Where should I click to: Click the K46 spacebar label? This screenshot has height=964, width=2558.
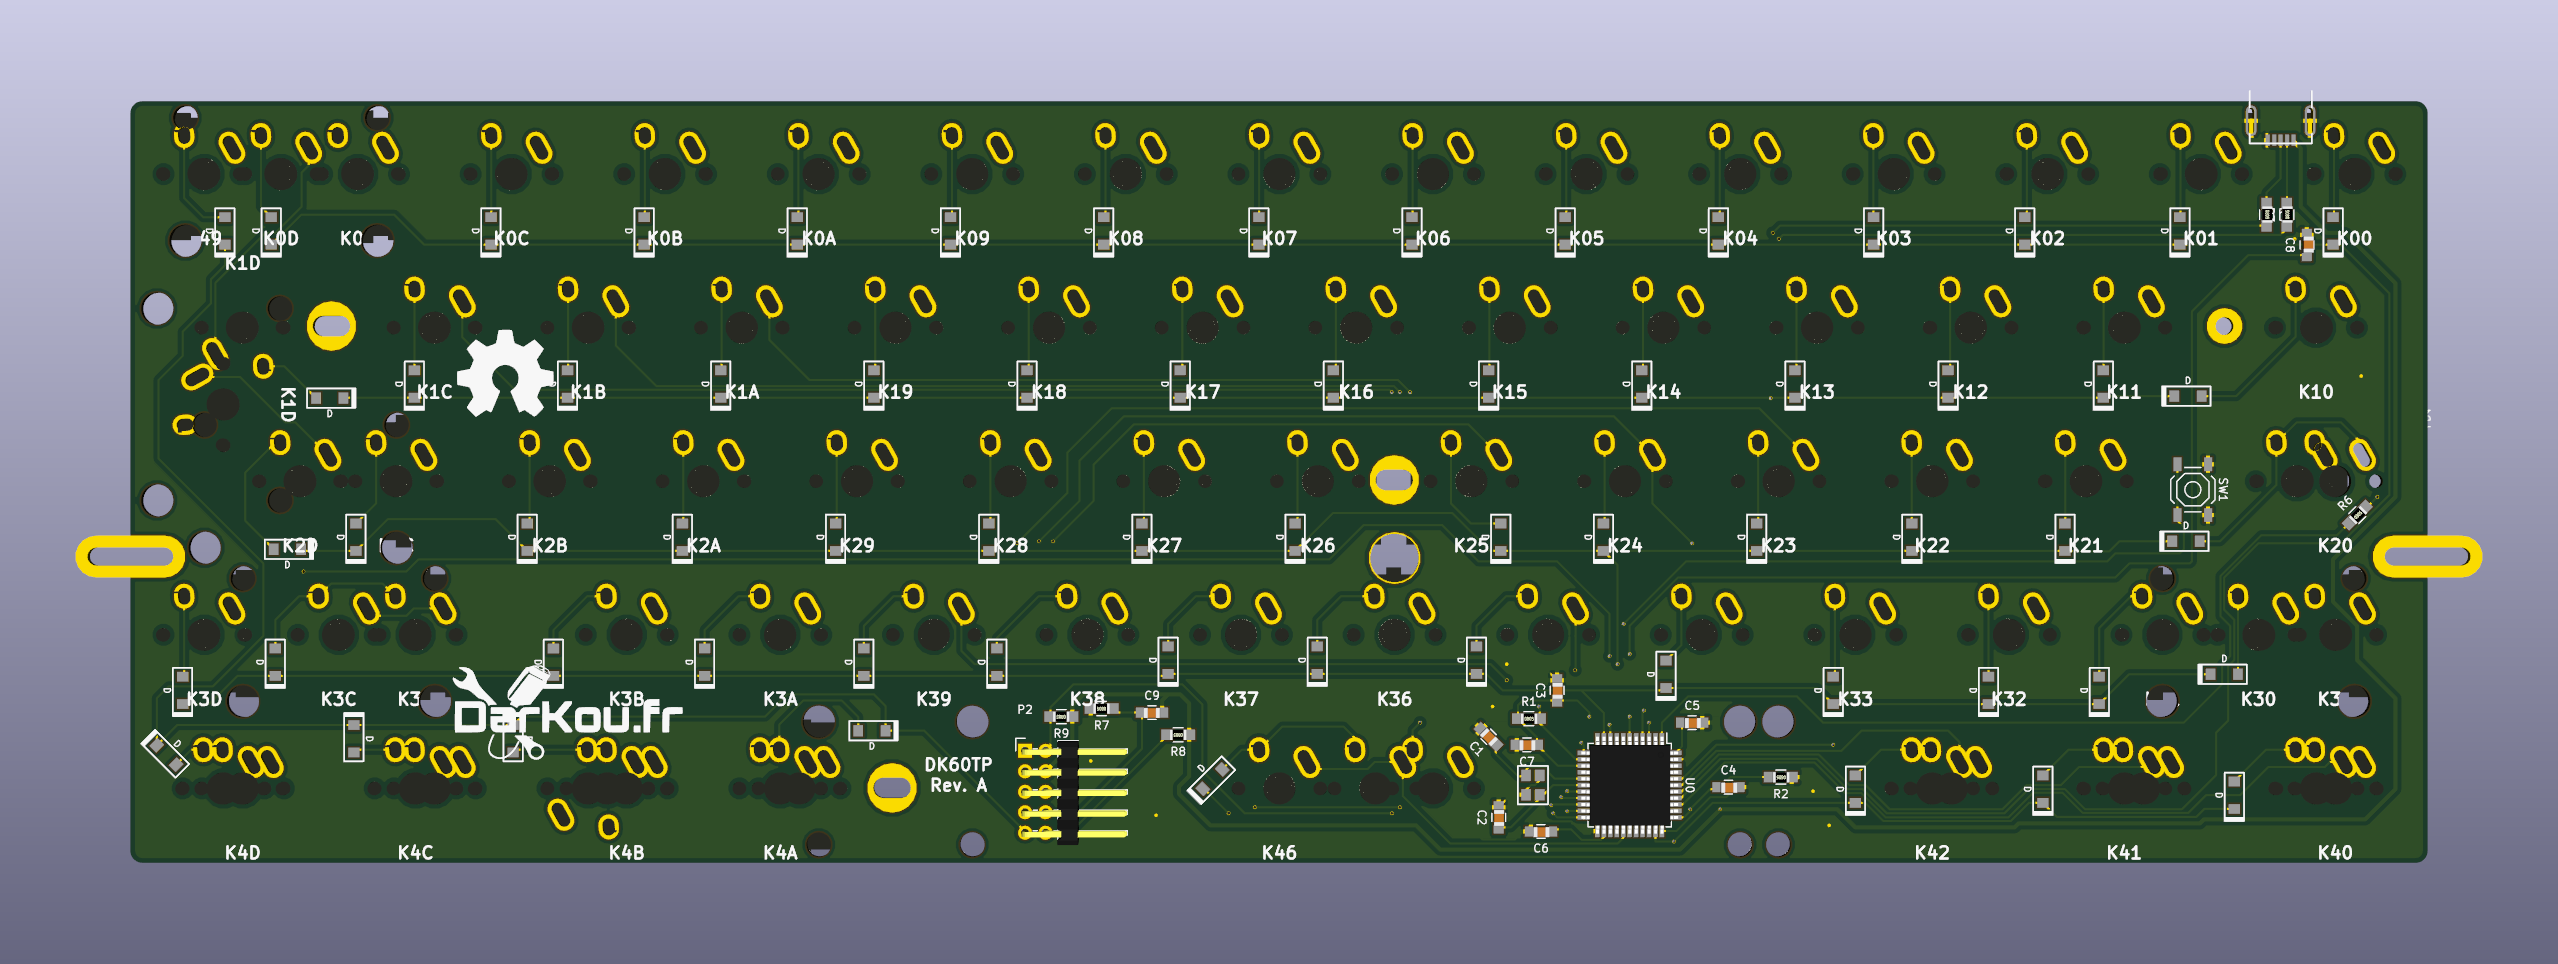tap(1279, 853)
